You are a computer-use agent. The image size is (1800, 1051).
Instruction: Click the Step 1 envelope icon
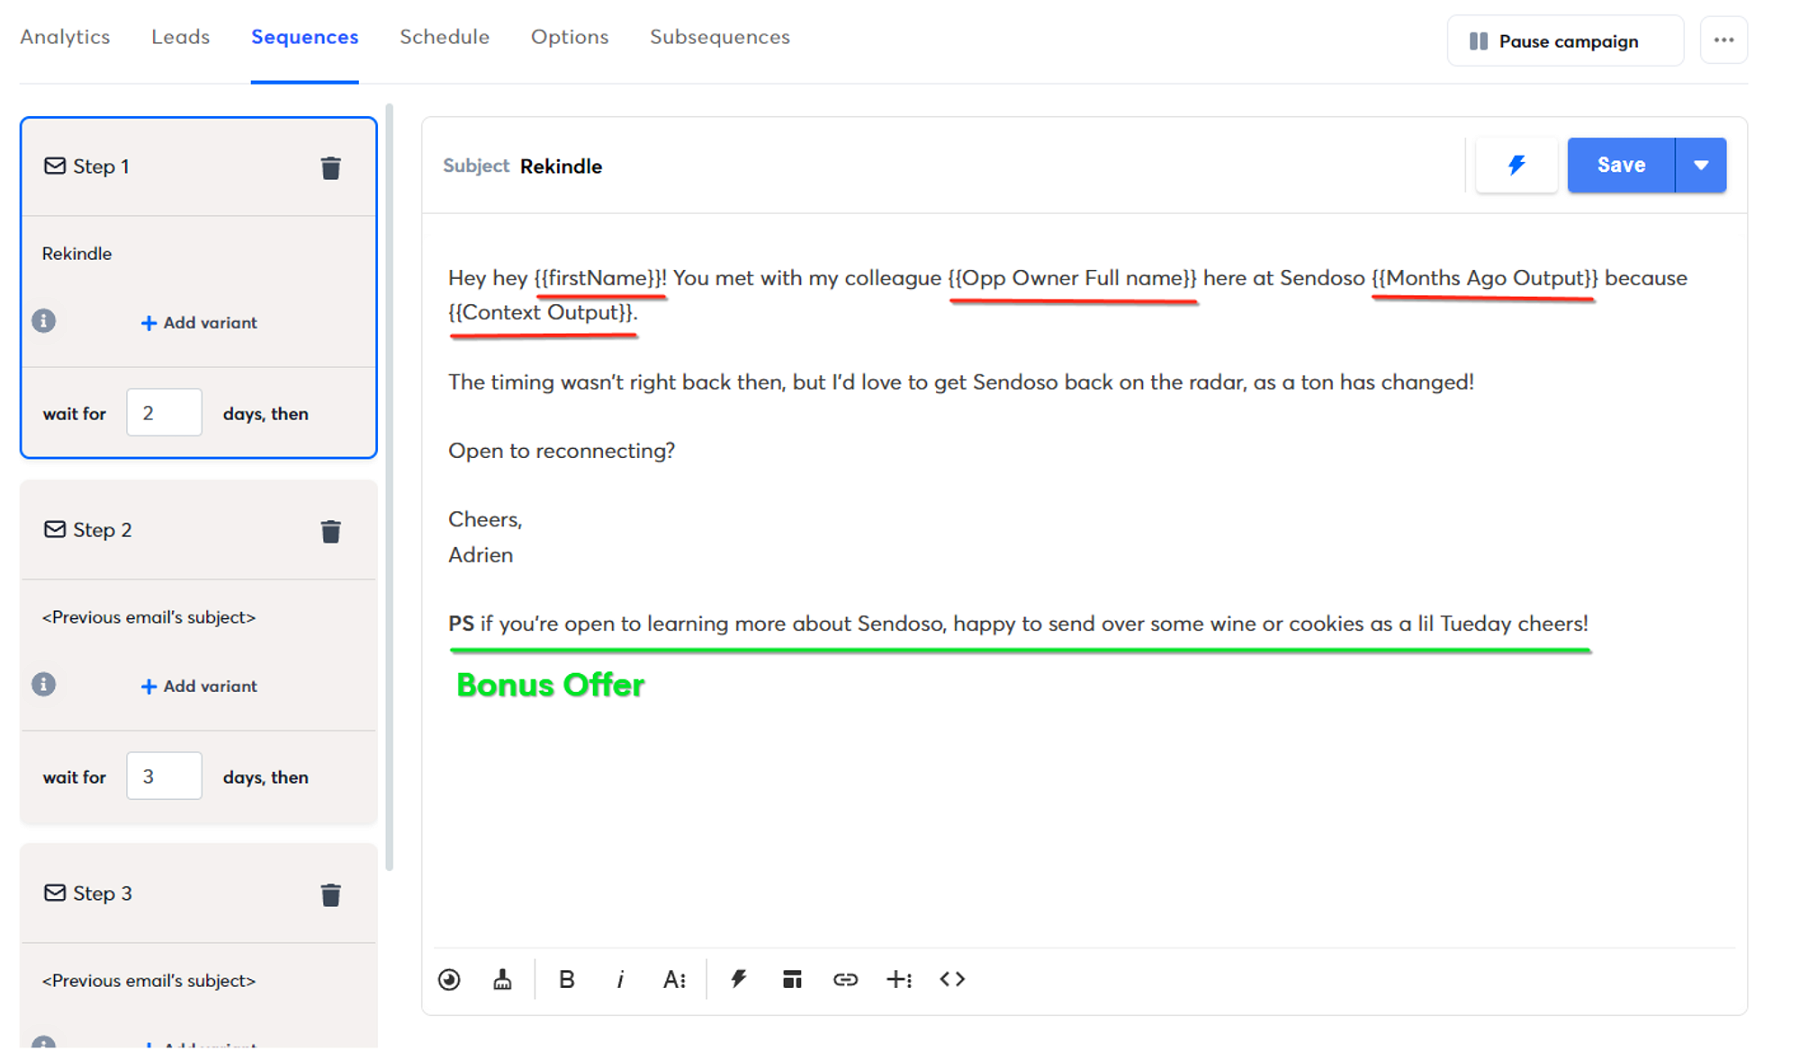click(x=55, y=166)
